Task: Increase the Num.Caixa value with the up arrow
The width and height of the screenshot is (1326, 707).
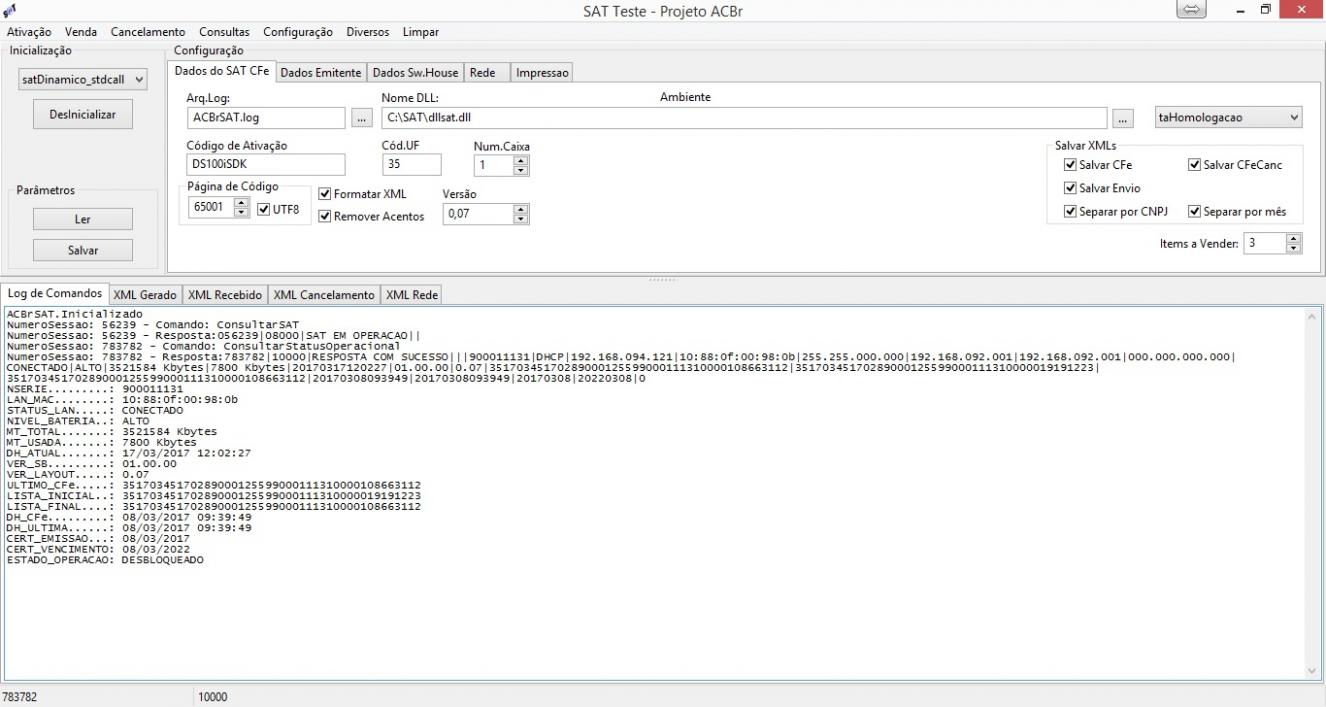Action: tap(520, 160)
